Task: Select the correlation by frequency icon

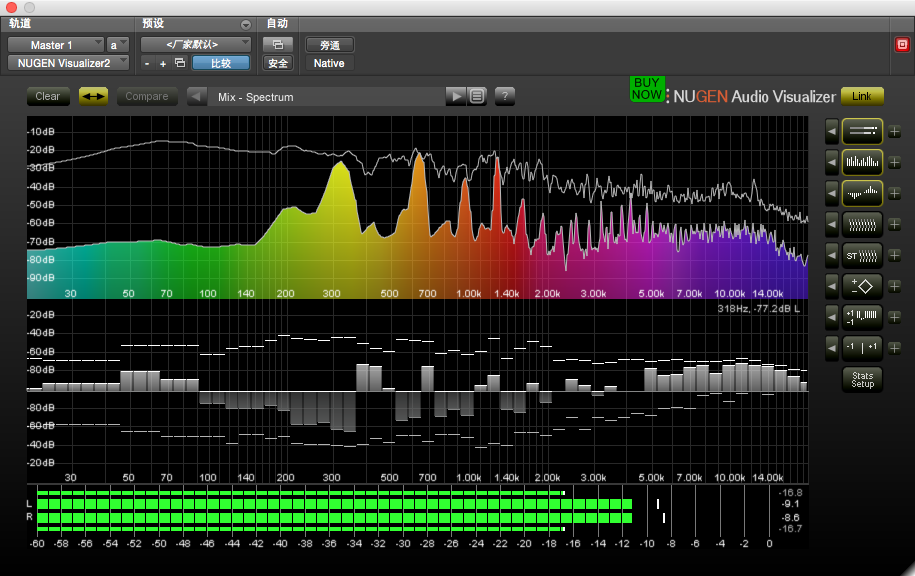Action: (x=862, y=317)
